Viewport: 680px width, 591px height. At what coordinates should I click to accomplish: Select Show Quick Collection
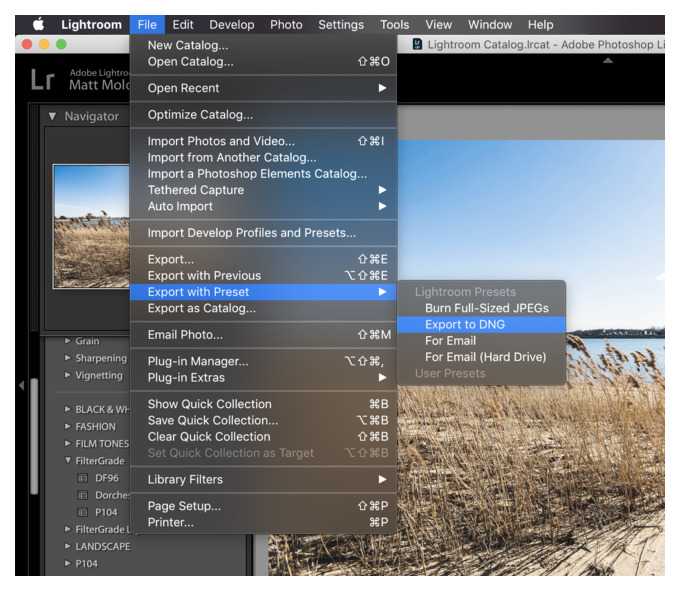coord(263,404)
